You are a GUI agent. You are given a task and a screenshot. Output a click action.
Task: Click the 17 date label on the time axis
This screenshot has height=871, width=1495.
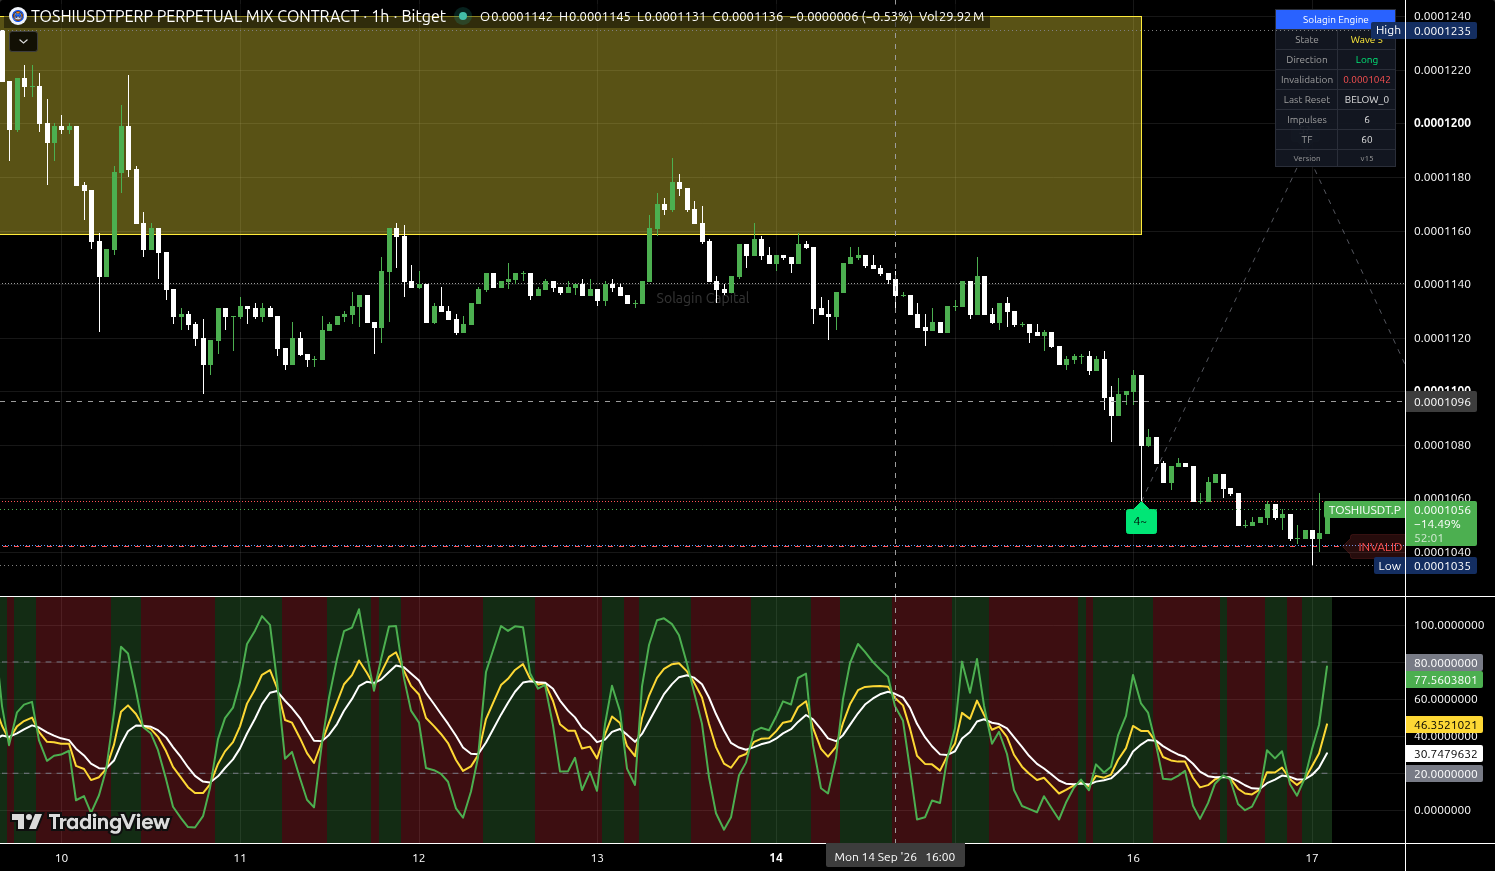[x=1312, y=858]
